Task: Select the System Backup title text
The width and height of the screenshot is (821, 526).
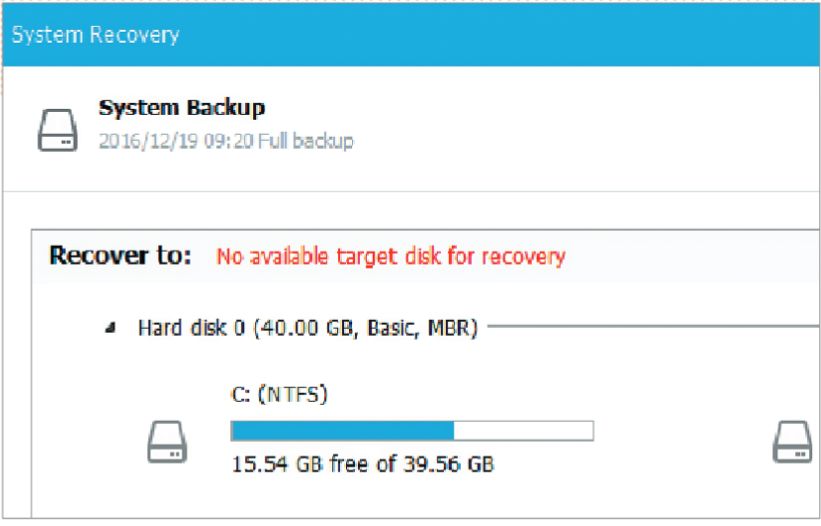Action: pos(182,108)
